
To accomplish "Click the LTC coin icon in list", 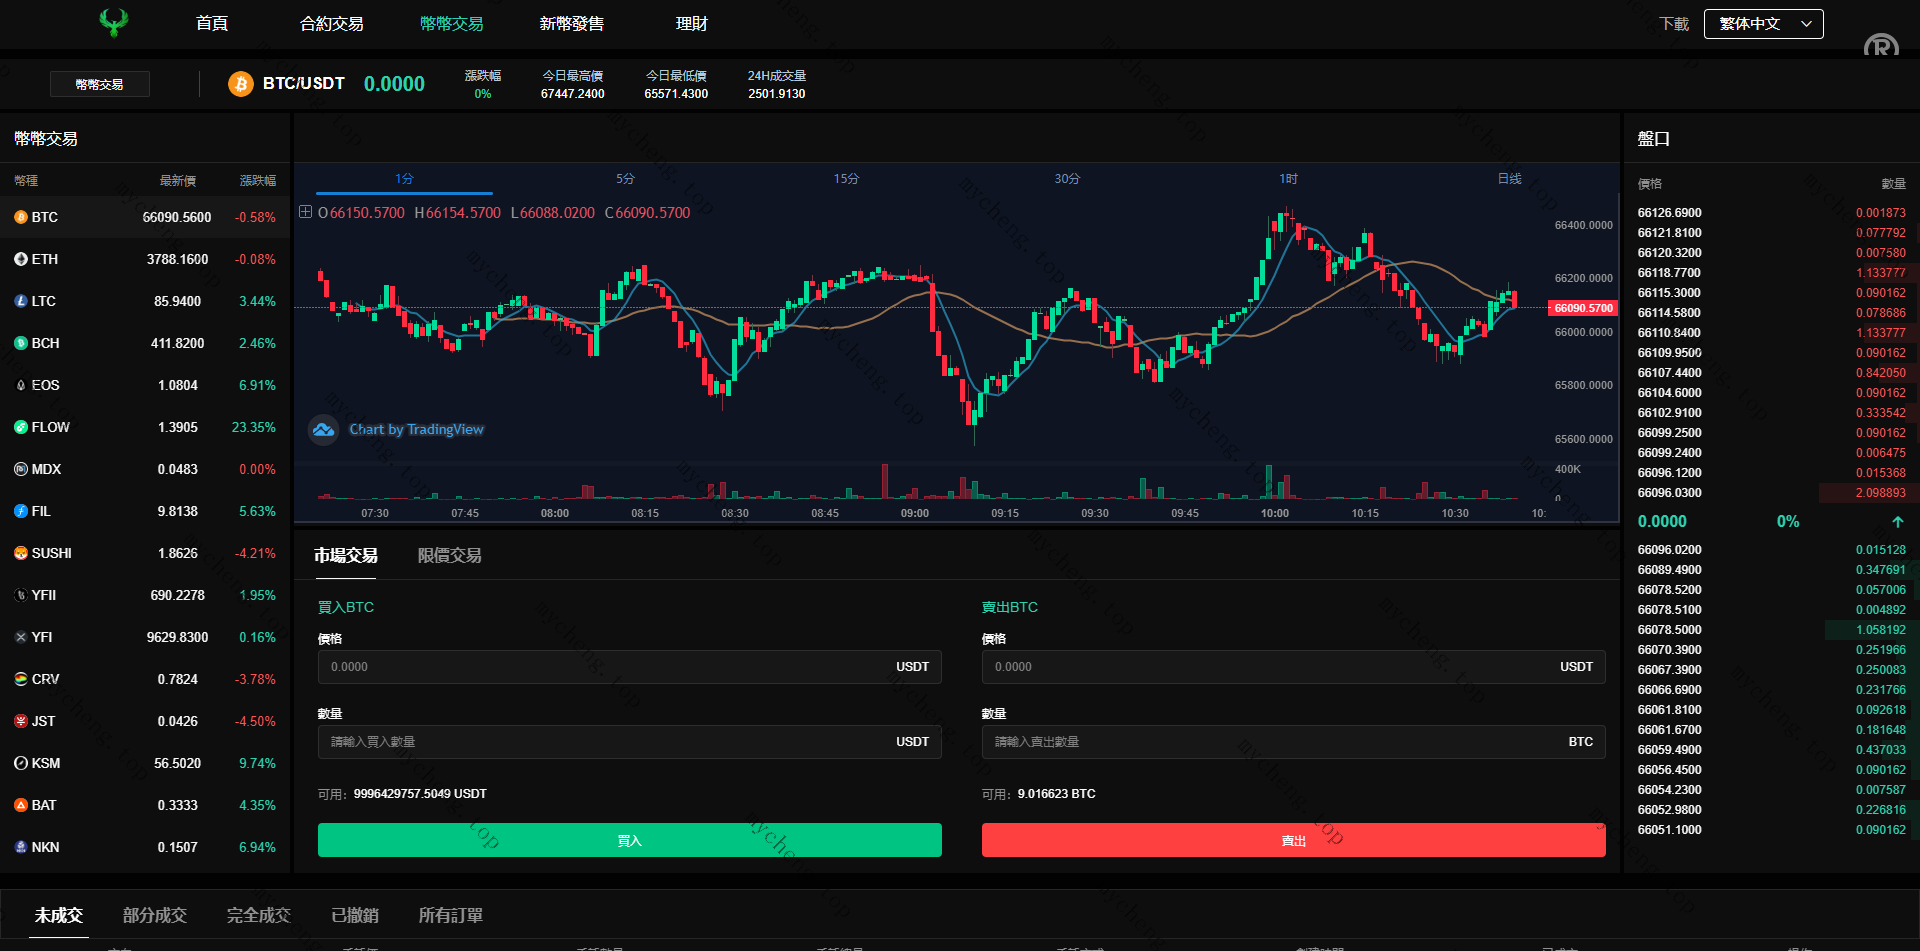I will [x=21, y=301].
